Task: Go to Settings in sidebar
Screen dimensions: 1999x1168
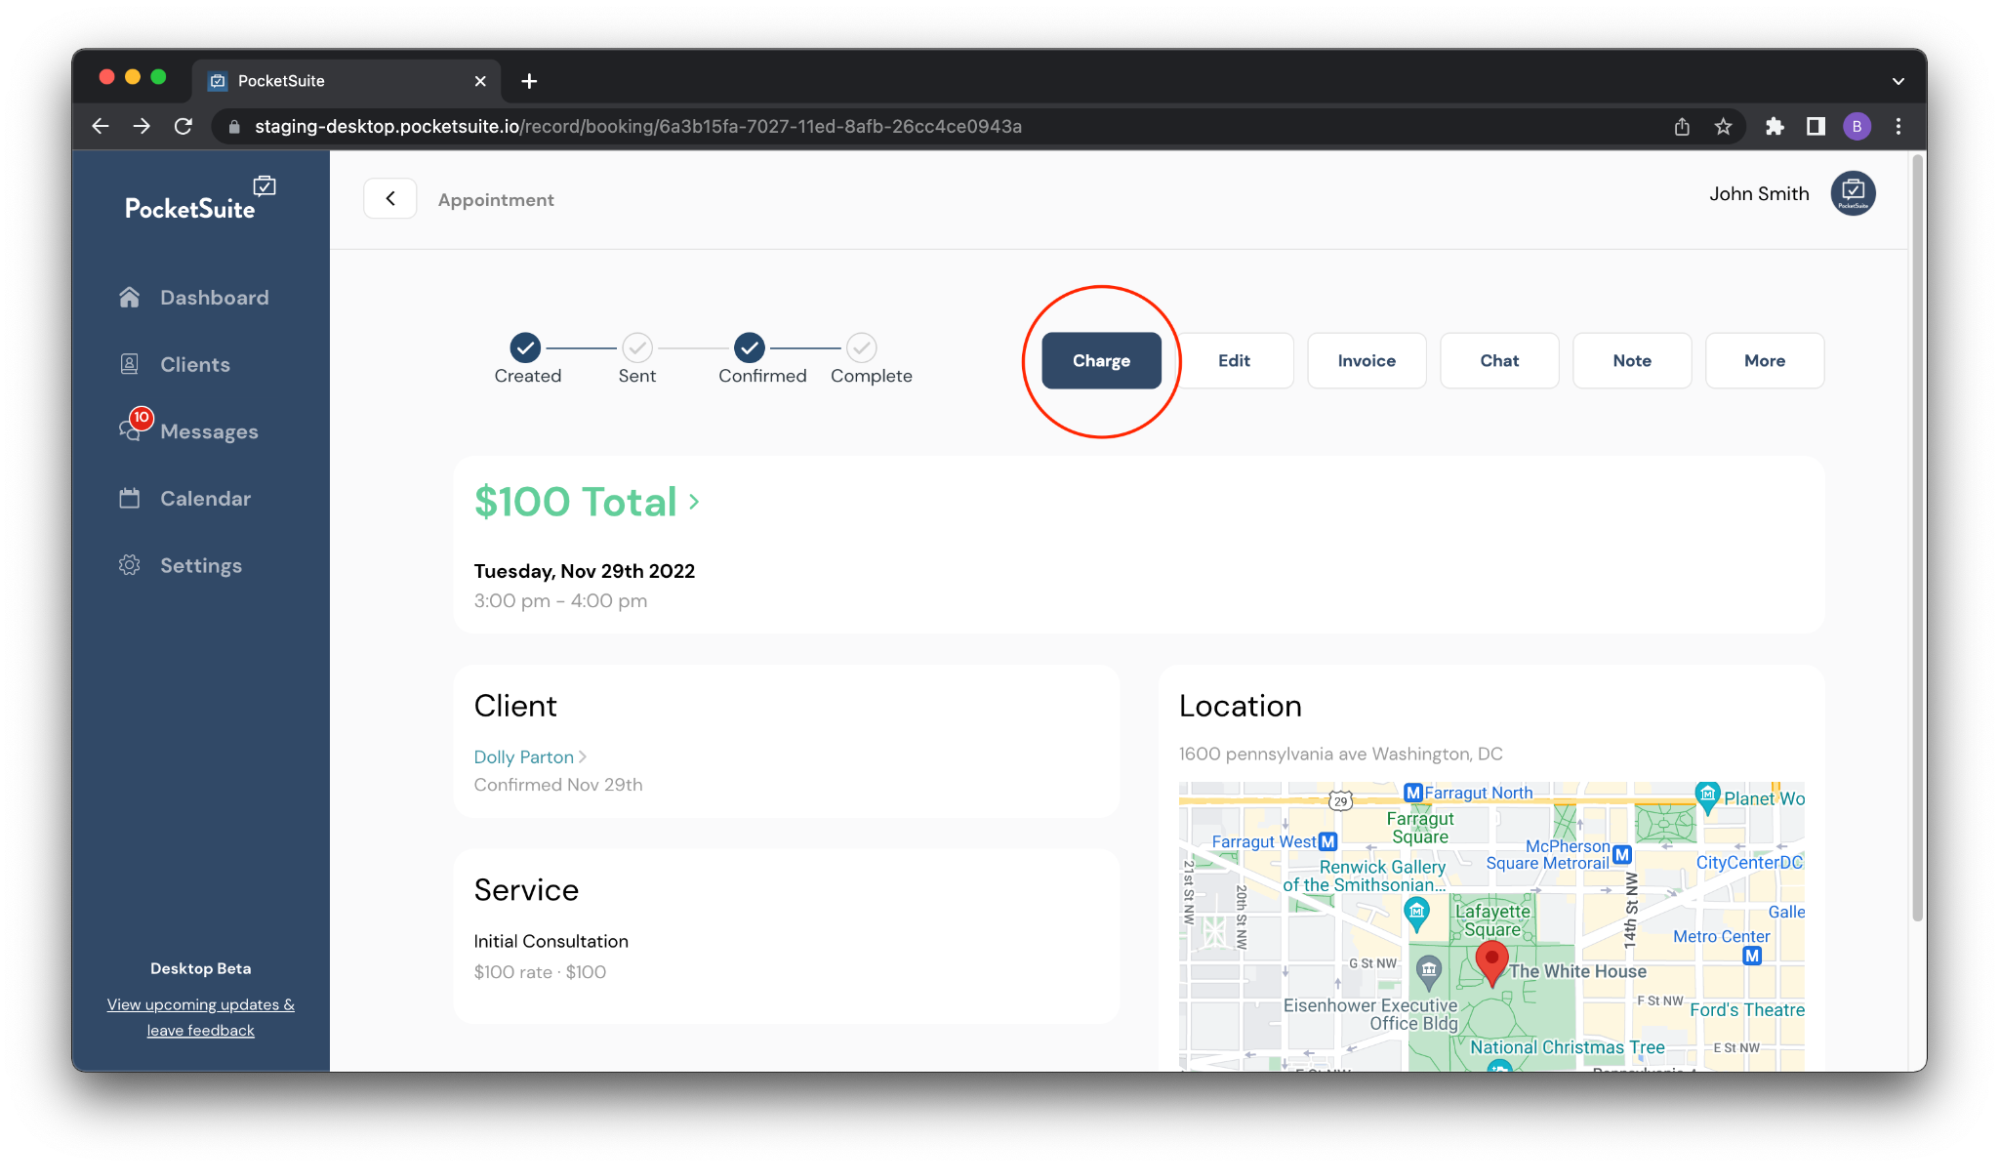Action: coord(201,565)
